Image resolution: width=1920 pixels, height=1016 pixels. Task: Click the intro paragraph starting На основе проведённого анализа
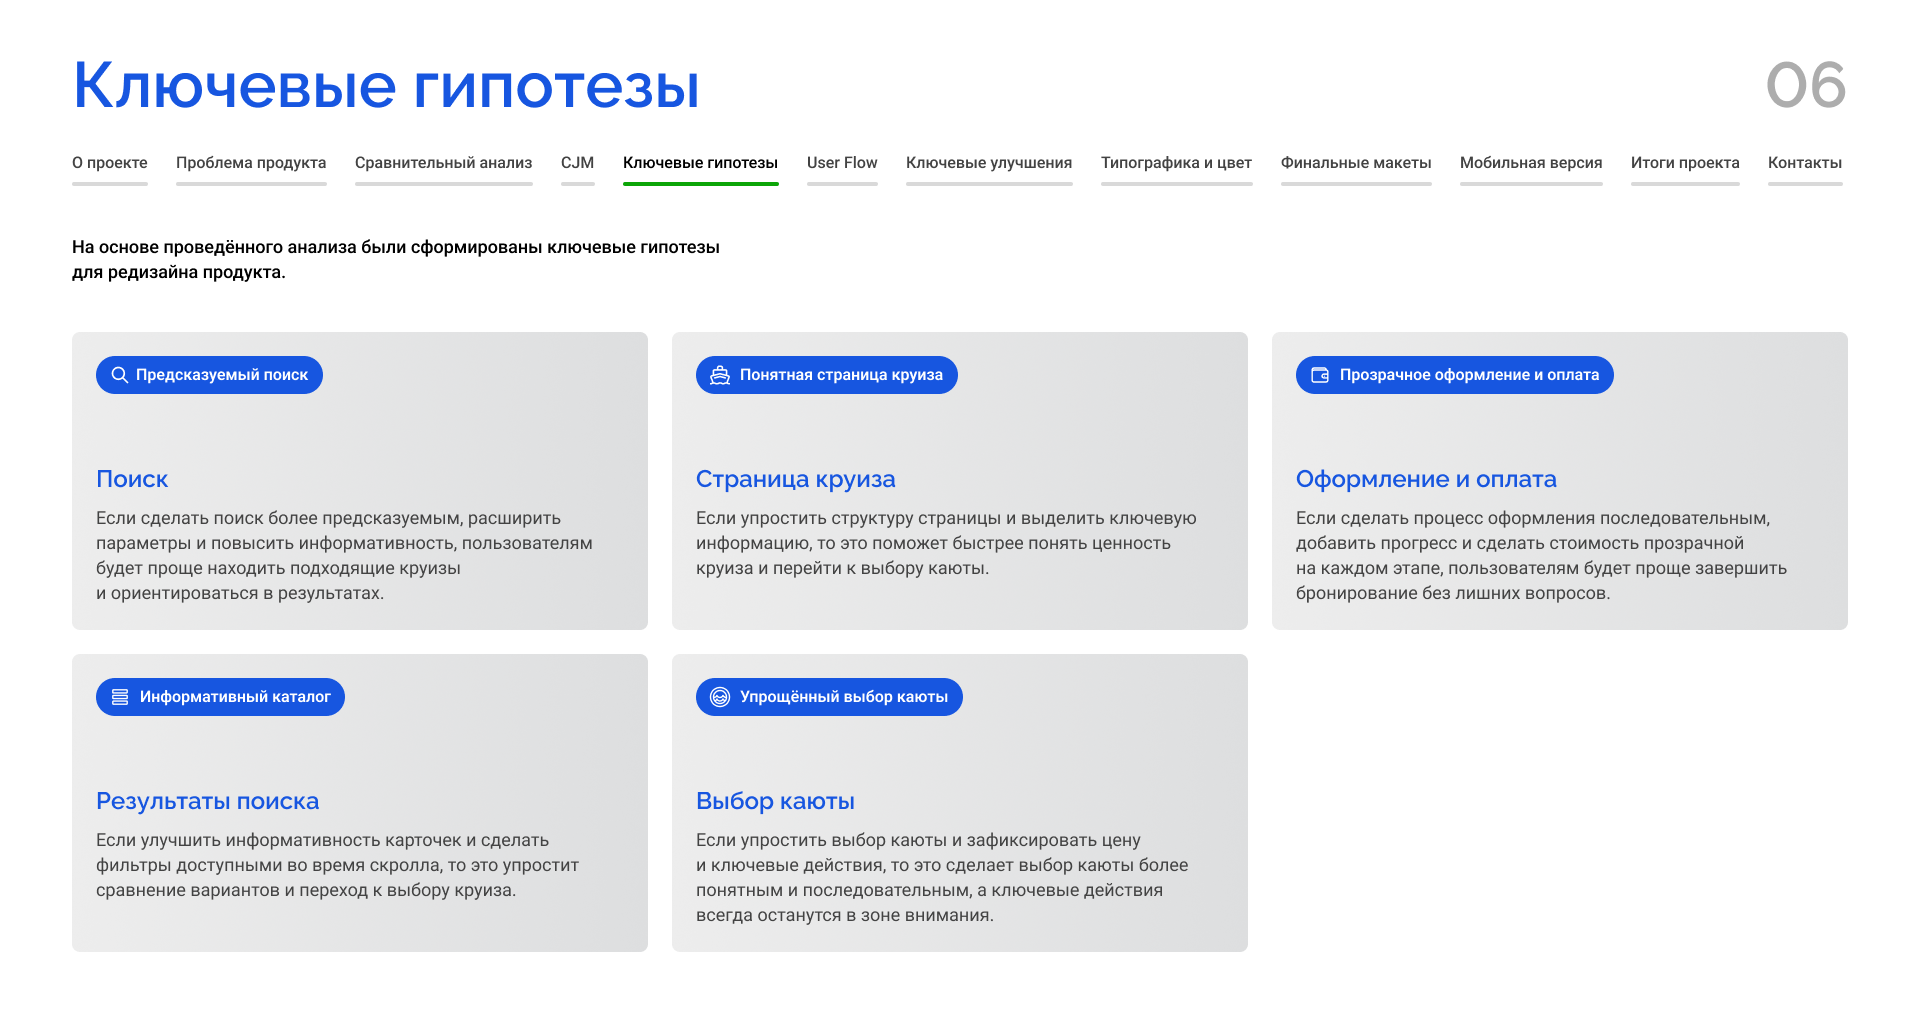pyautogui.click(x=396, y=259)
